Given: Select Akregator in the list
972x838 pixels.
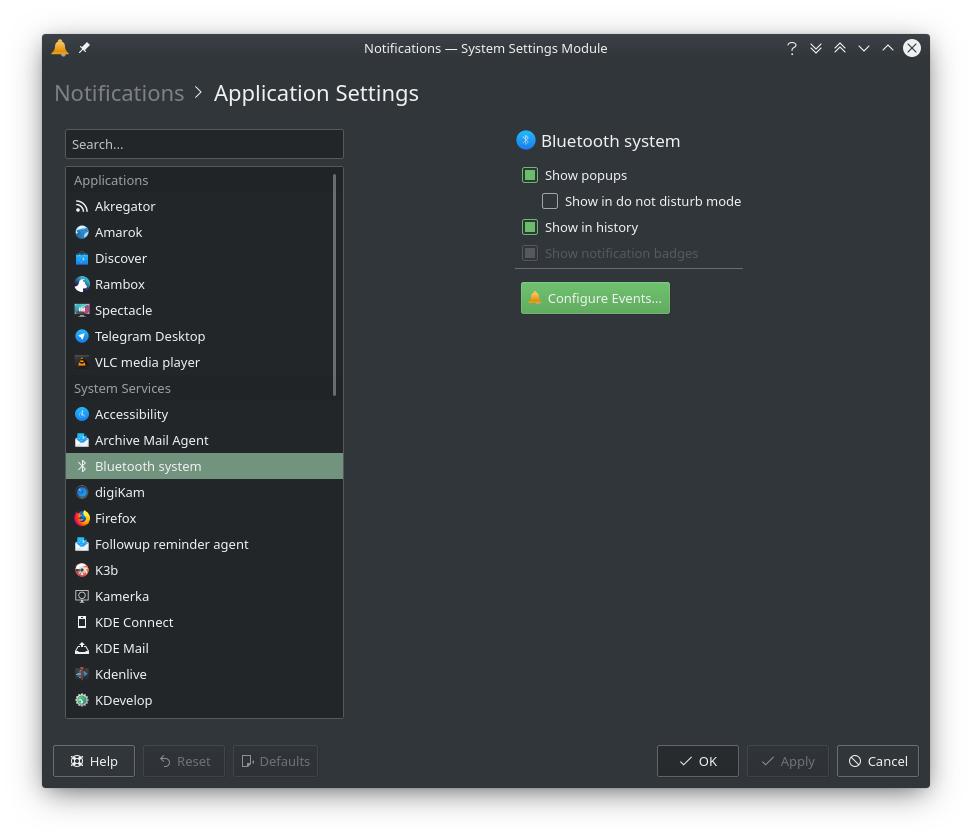Looking at the screenshot, I should (205, 206).
